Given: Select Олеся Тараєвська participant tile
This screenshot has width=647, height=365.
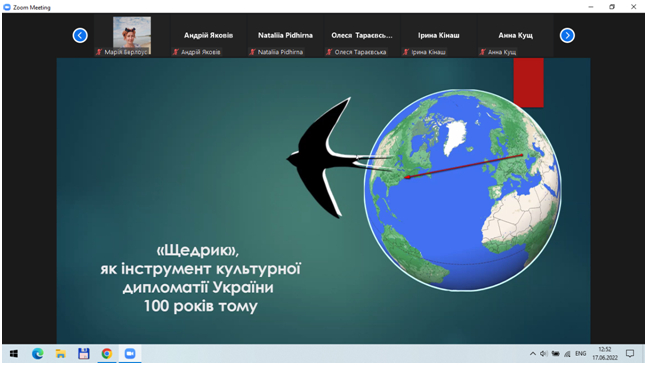Looking at the screenshot, I should click(362, 35).
